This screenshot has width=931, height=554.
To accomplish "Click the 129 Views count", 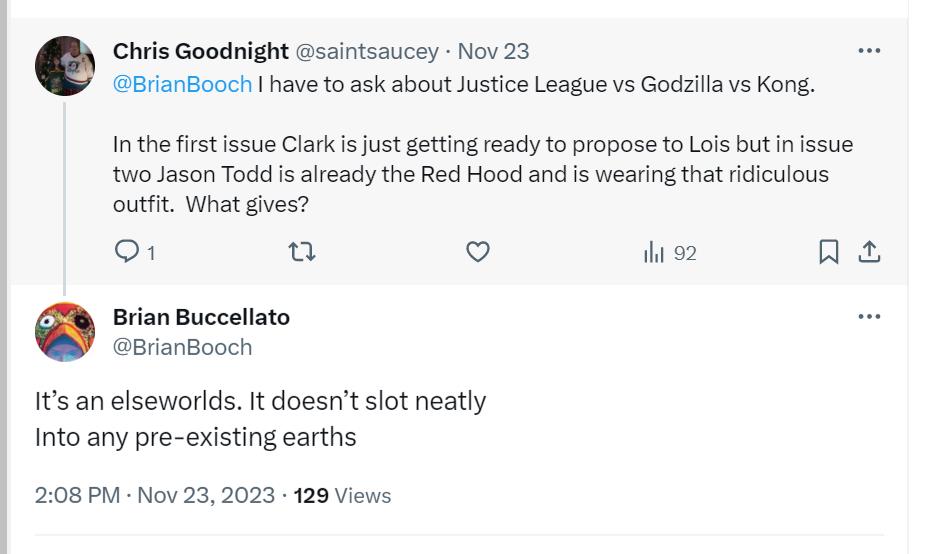I will pyautogui.click(x=342, y=495).
